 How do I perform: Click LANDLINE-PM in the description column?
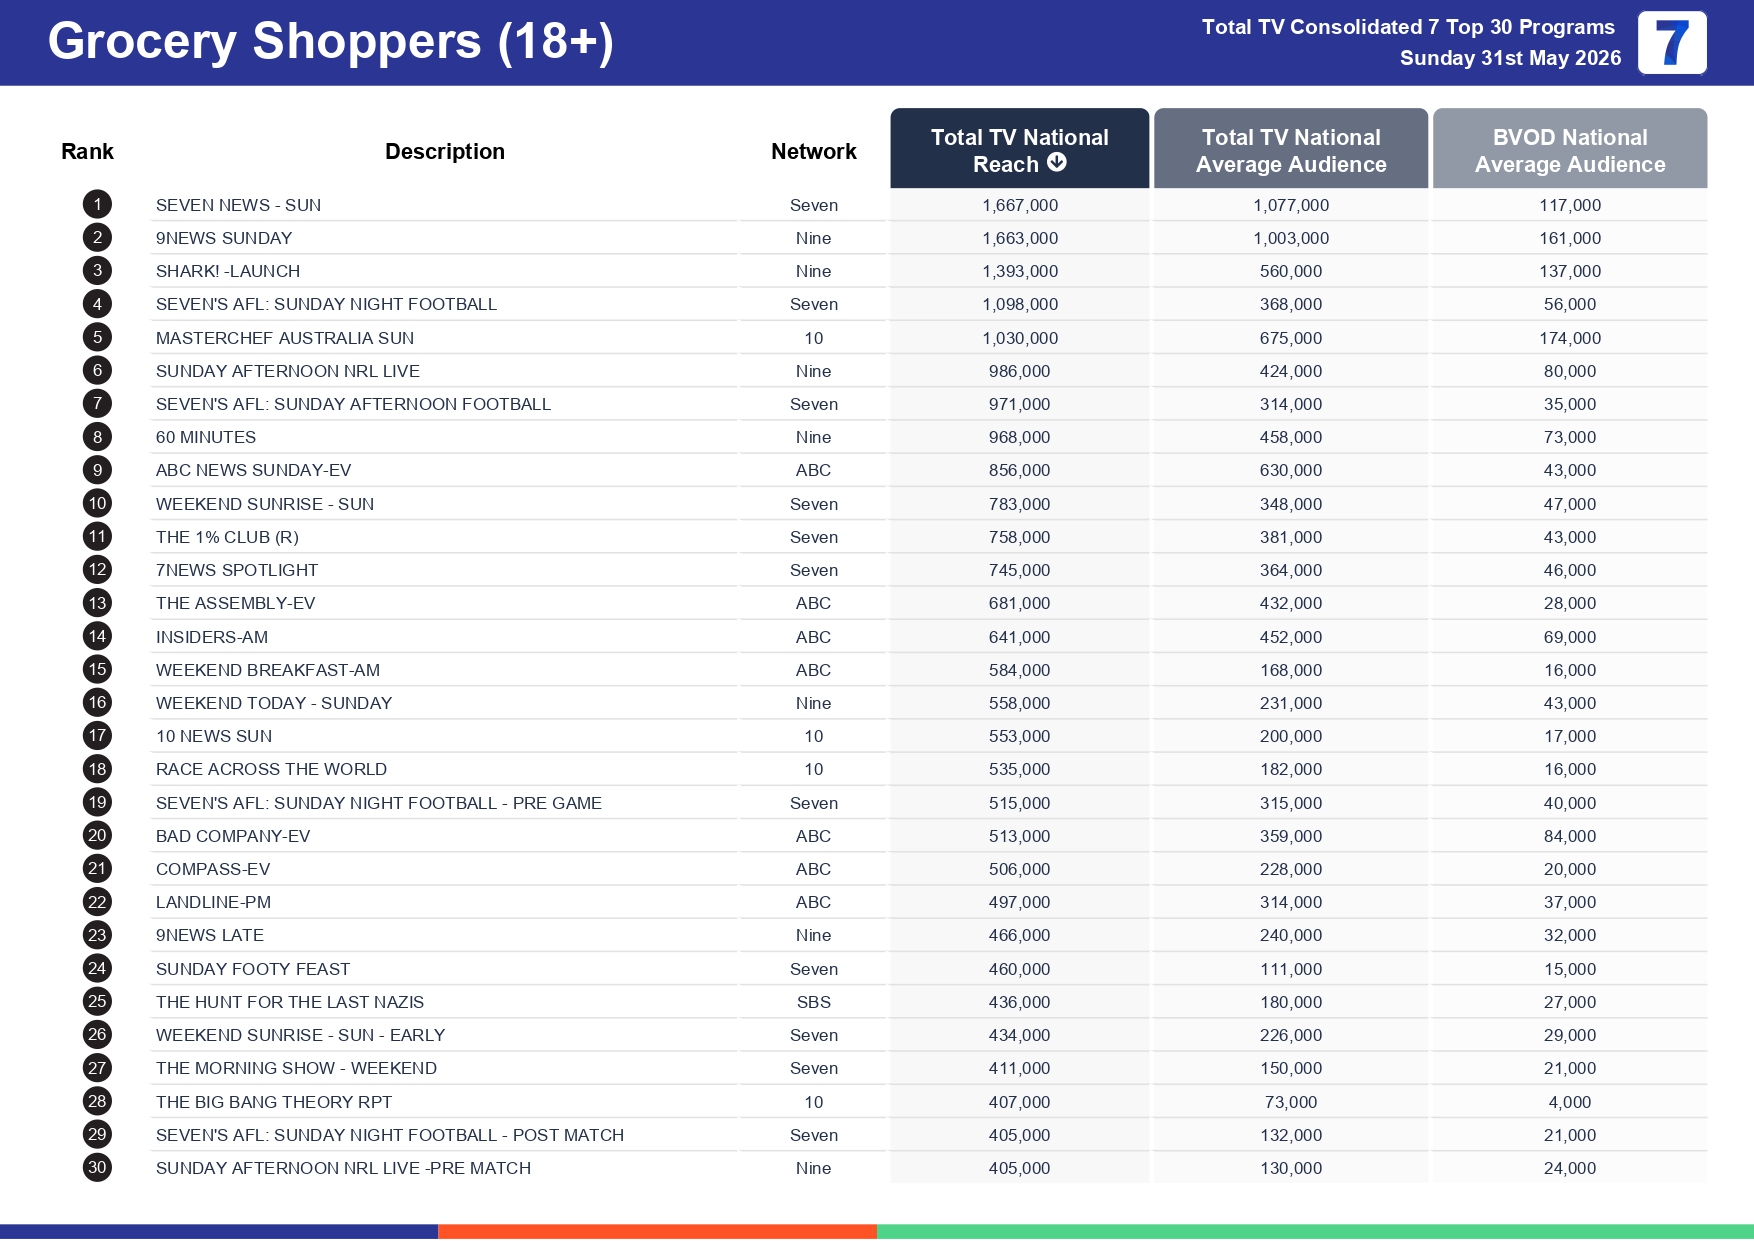click(213, 902)
